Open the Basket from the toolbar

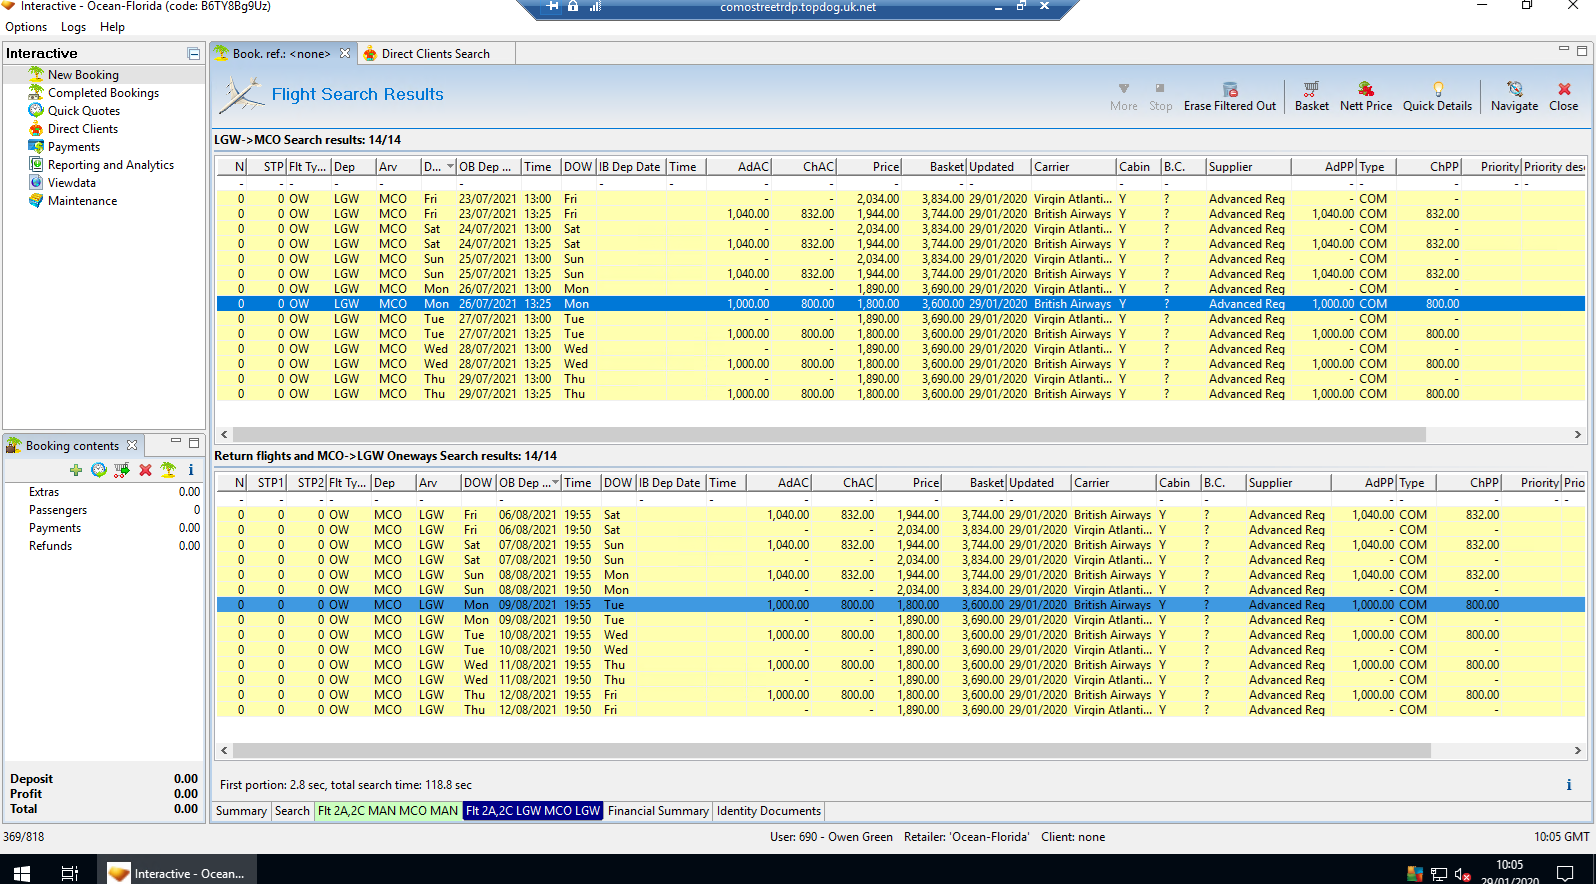[1311, 96]
